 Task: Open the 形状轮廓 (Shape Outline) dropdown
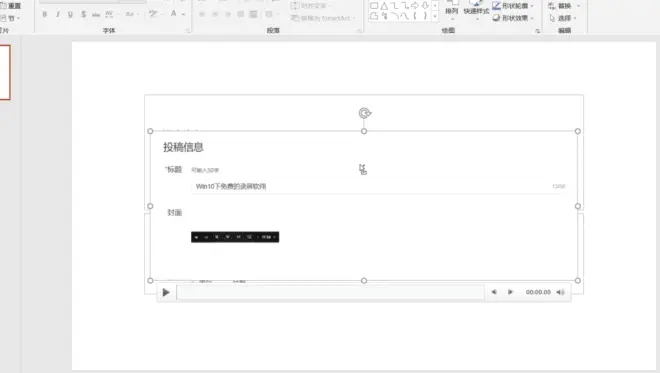(x=513, y=6)
